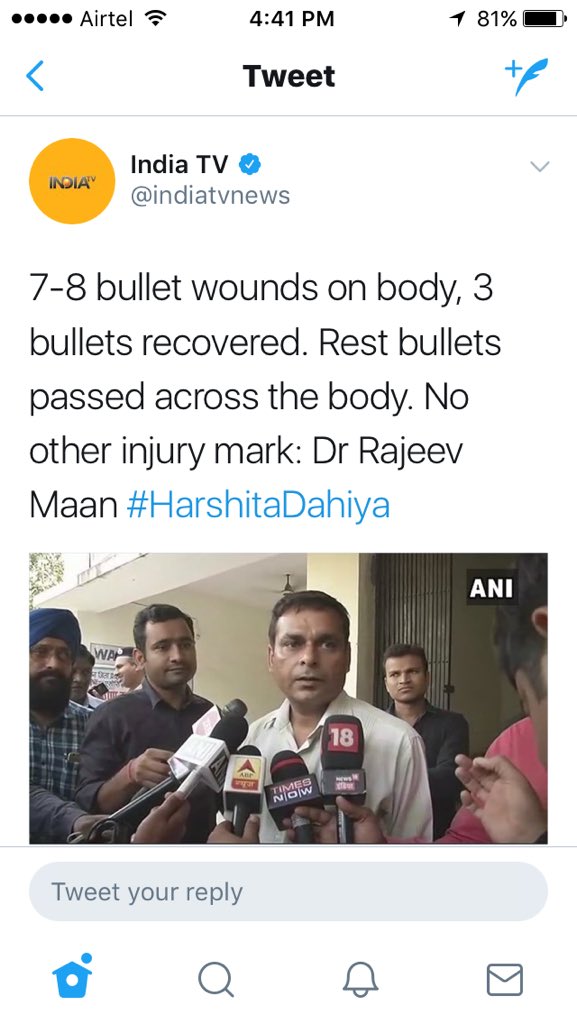This screenshot has height=1024, width=577.
Task: Tap the Wi-Fi icon in status bar
Action: 154,19
